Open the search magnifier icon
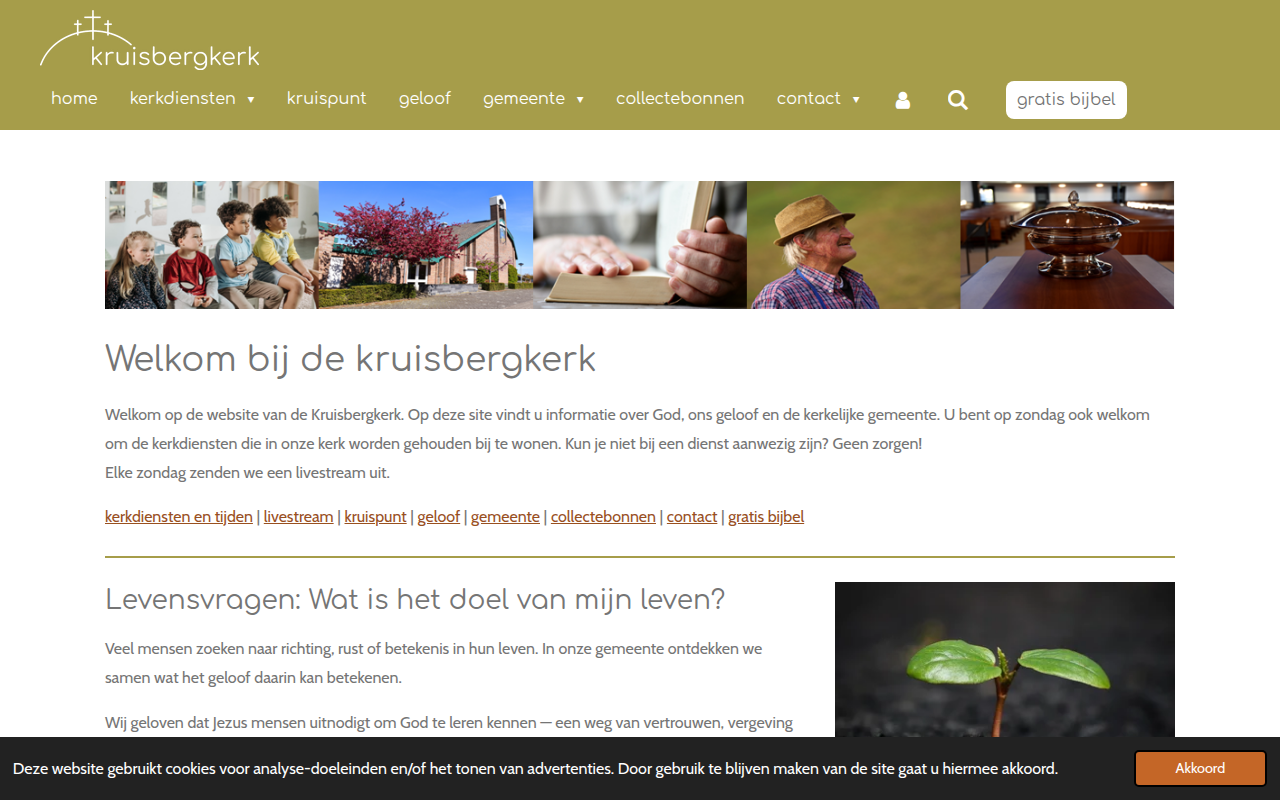This screenshot has height=800, width=1280. 958,100
